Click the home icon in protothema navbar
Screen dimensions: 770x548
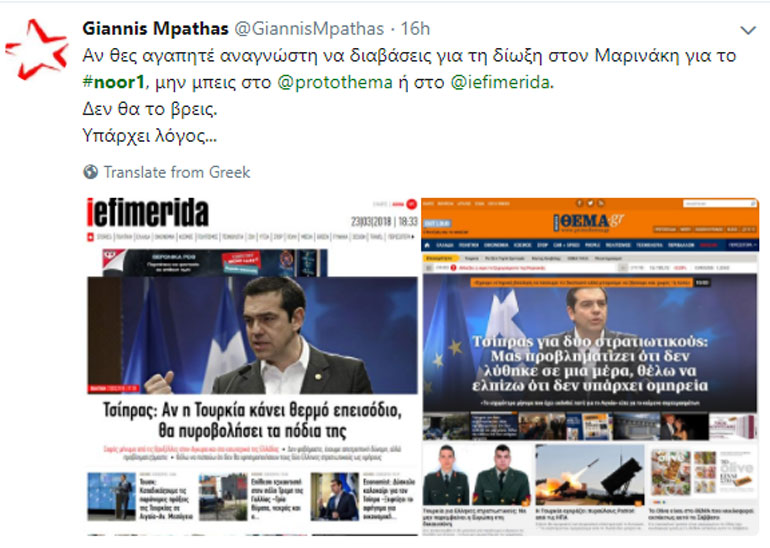[x=427, y=245]
